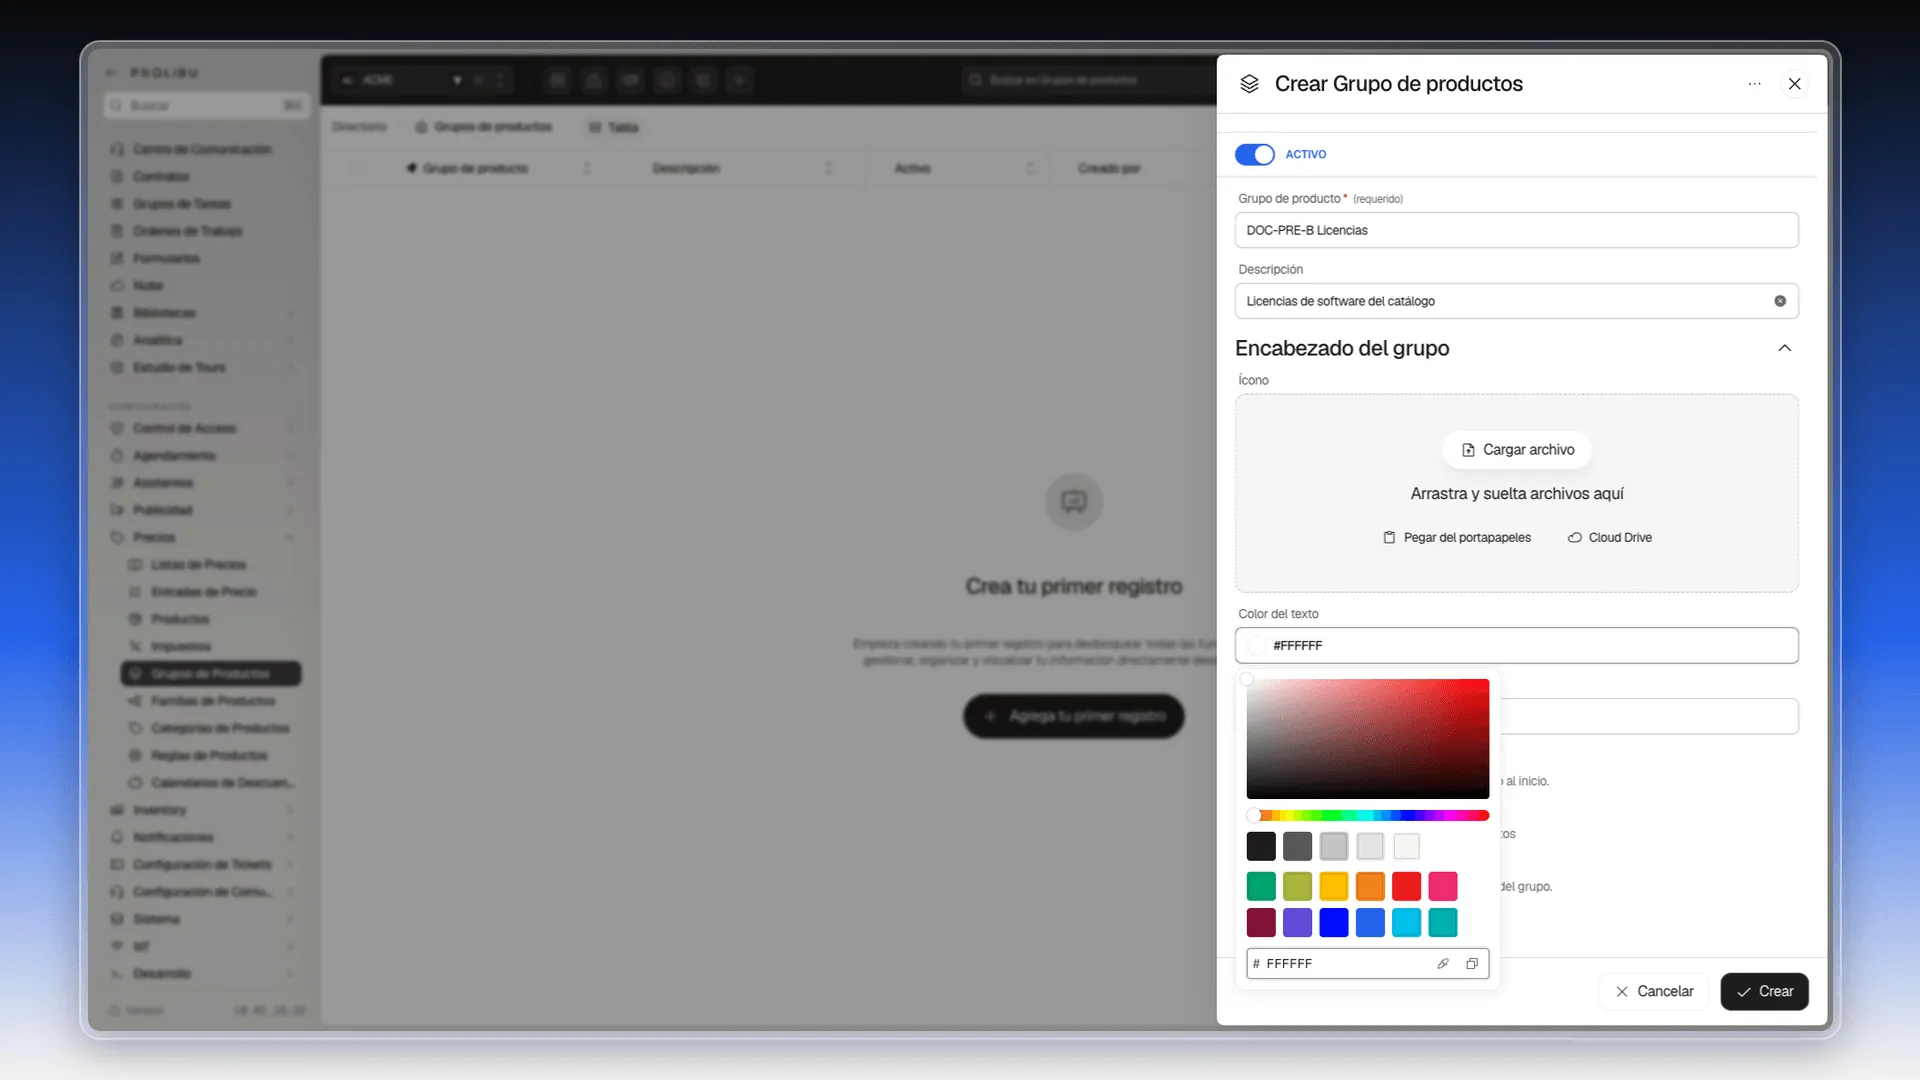1920x1080 pixels.
Task: Click the copy hex value icon
Action: tap(1472, 964)
